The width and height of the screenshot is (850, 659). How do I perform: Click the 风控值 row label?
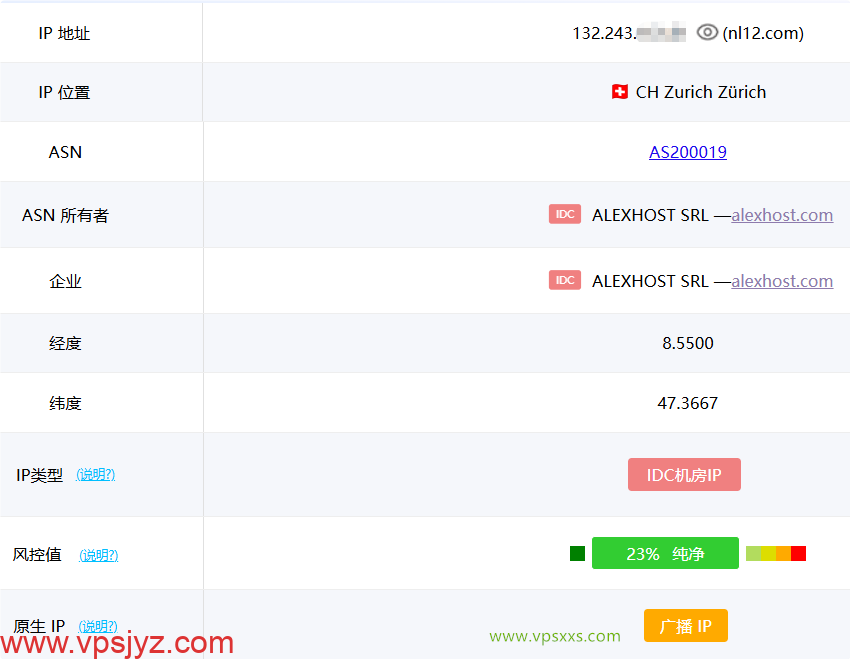click(37, 554)
